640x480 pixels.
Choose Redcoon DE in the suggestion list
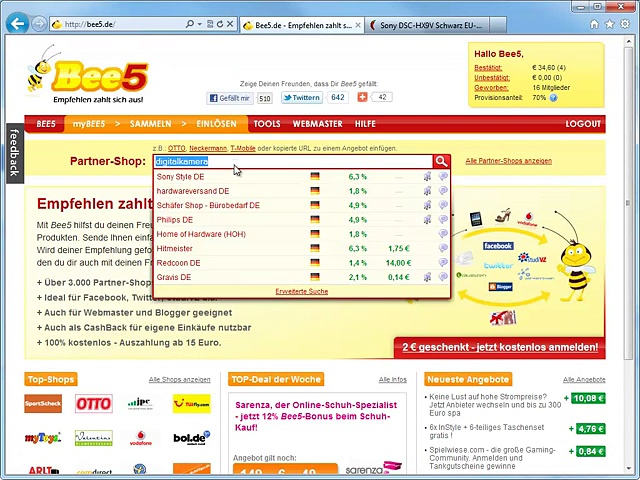[x=178, y=263]
